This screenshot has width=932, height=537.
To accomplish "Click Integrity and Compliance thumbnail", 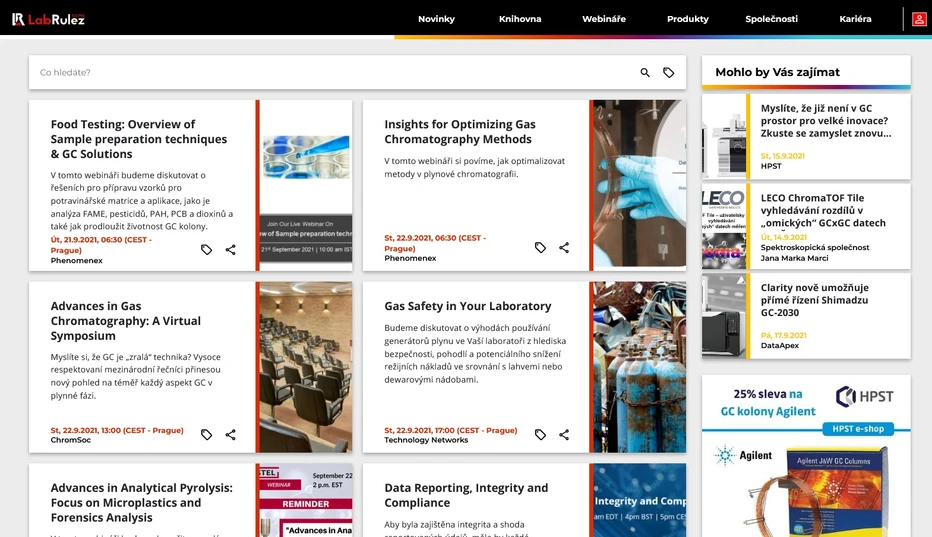I will coord(640,500).
